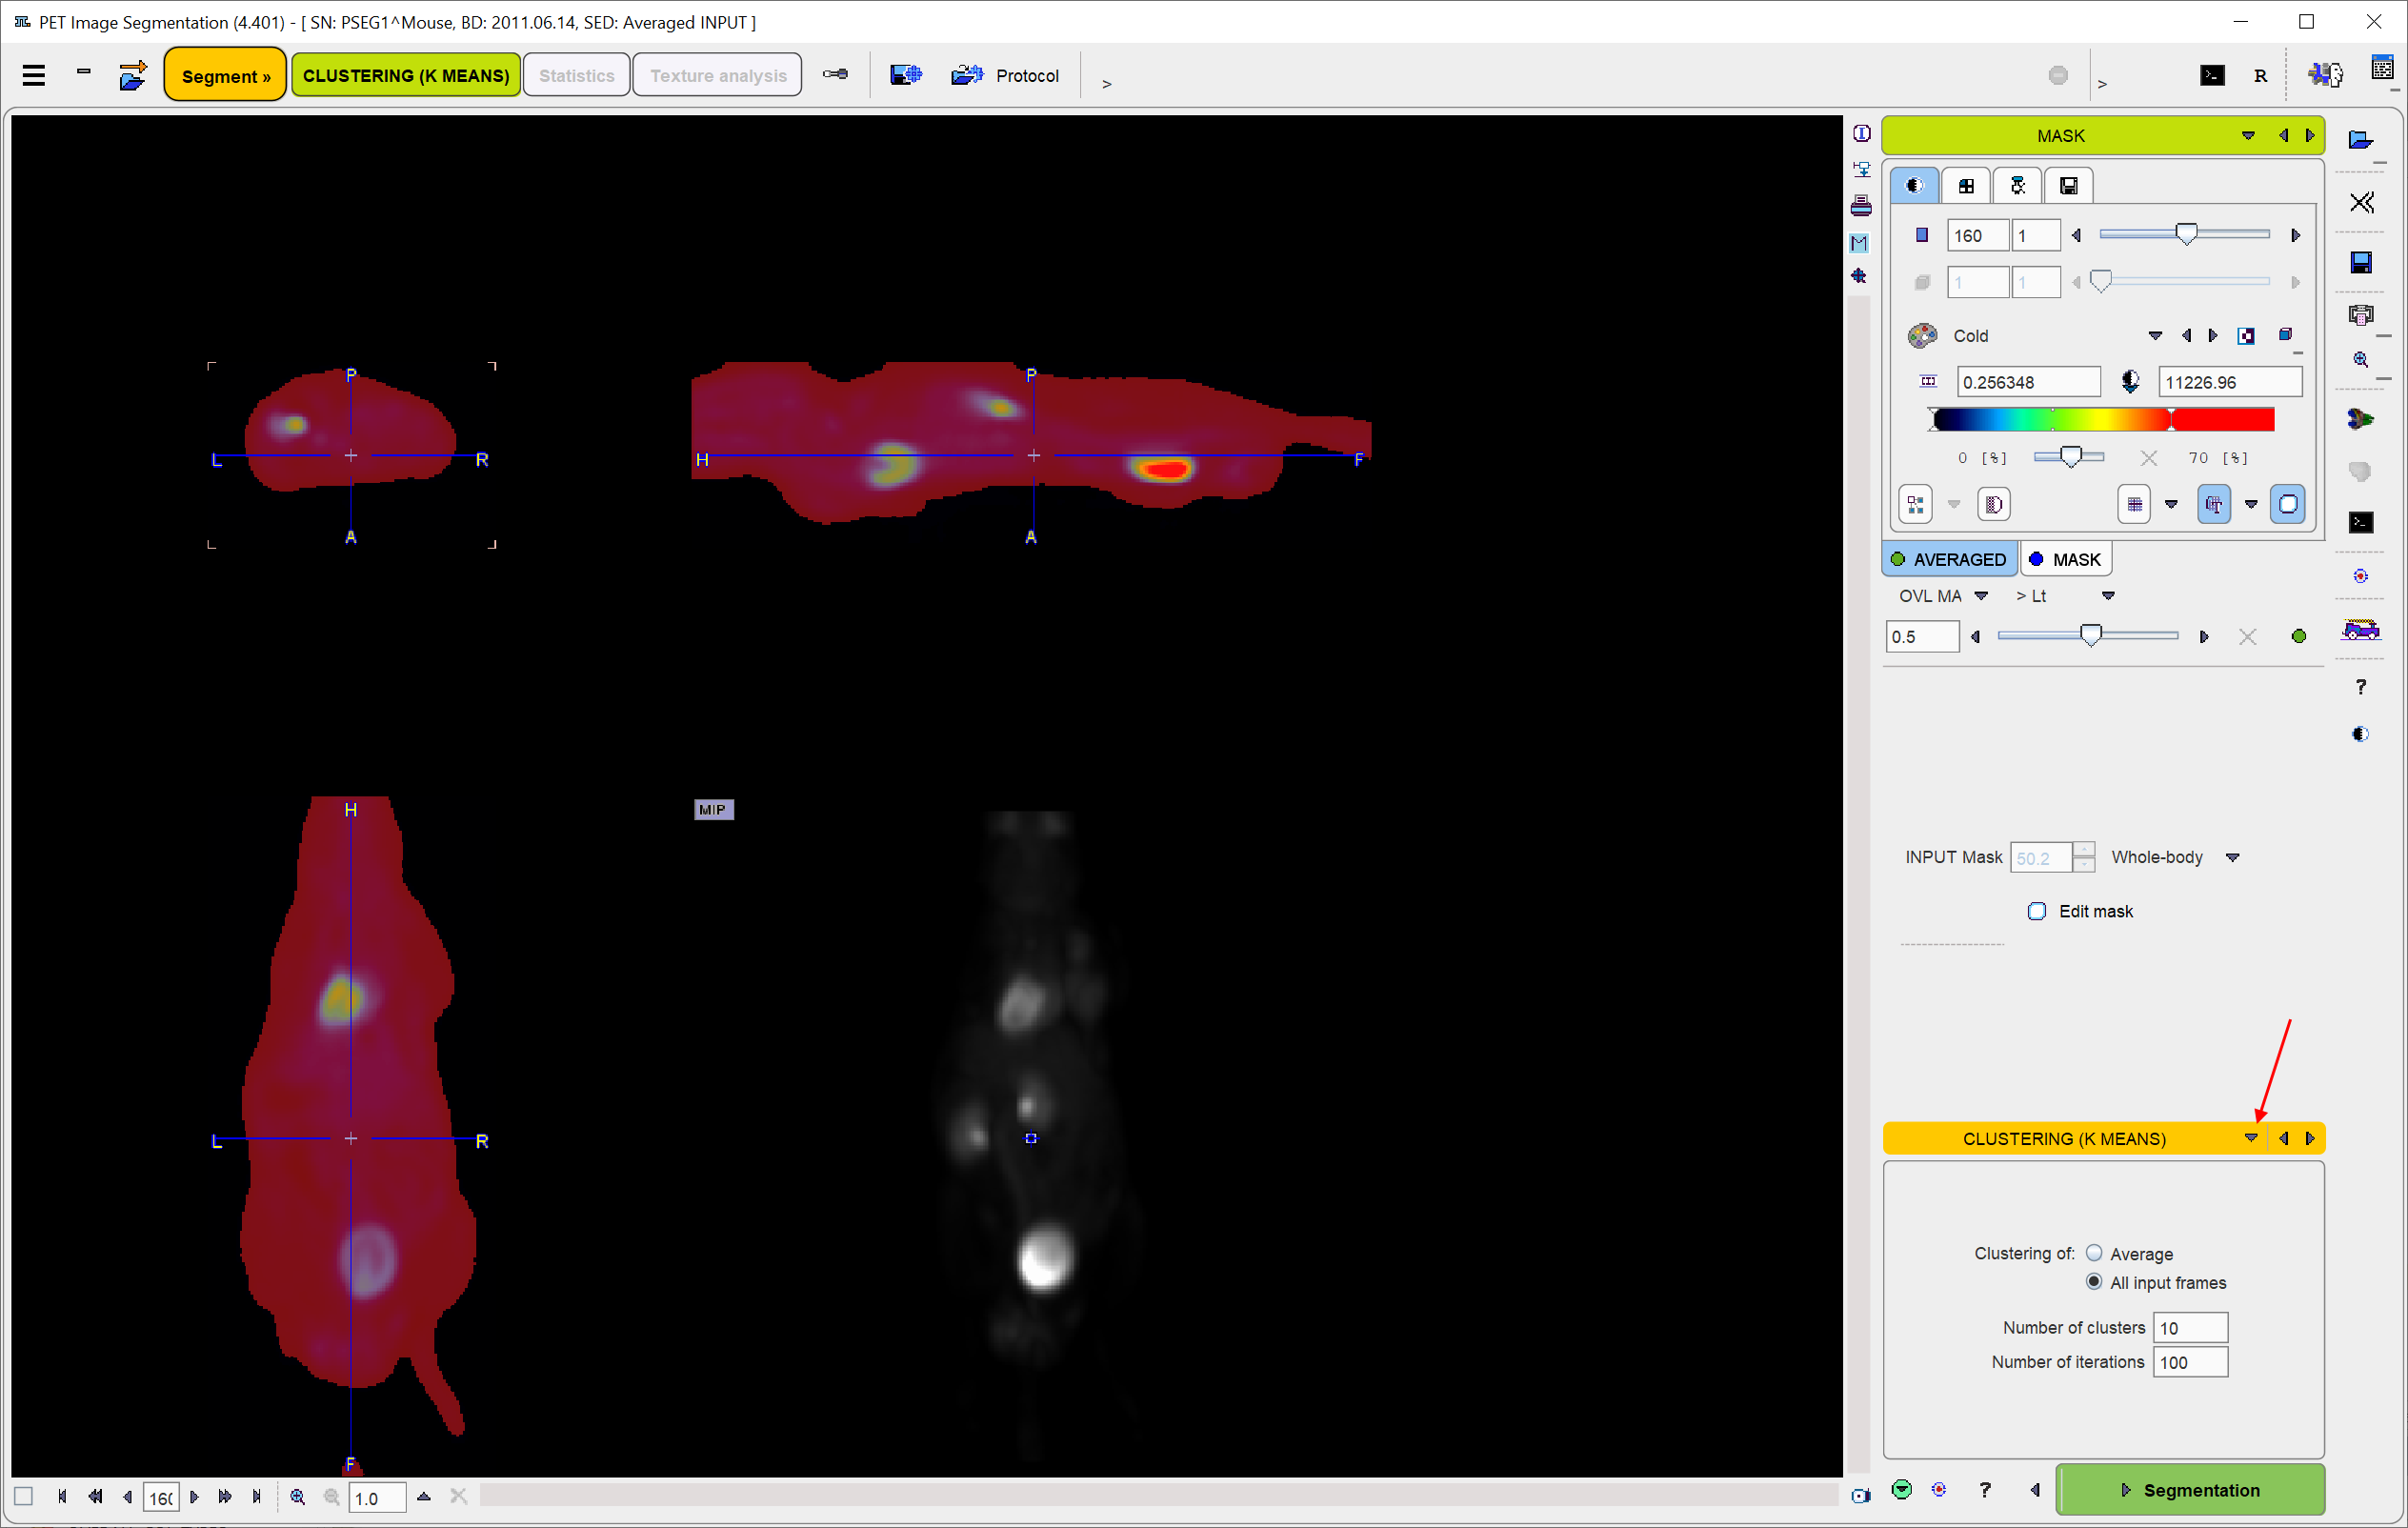Open the > Lt dropdown
The image size is (2408, 1528).
click(2108, 596)
